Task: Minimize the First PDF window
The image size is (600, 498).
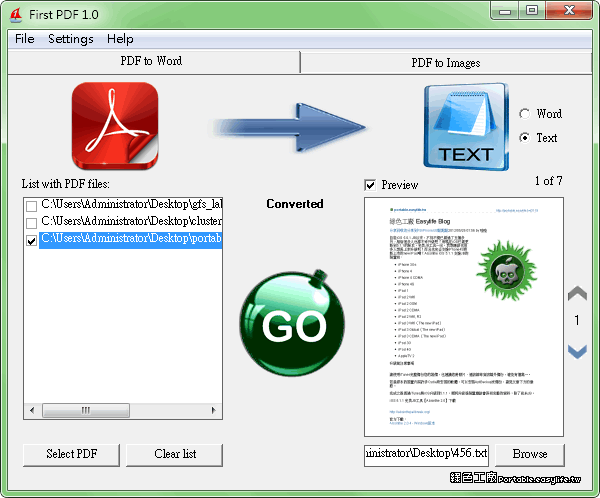Action: [505, 11]
